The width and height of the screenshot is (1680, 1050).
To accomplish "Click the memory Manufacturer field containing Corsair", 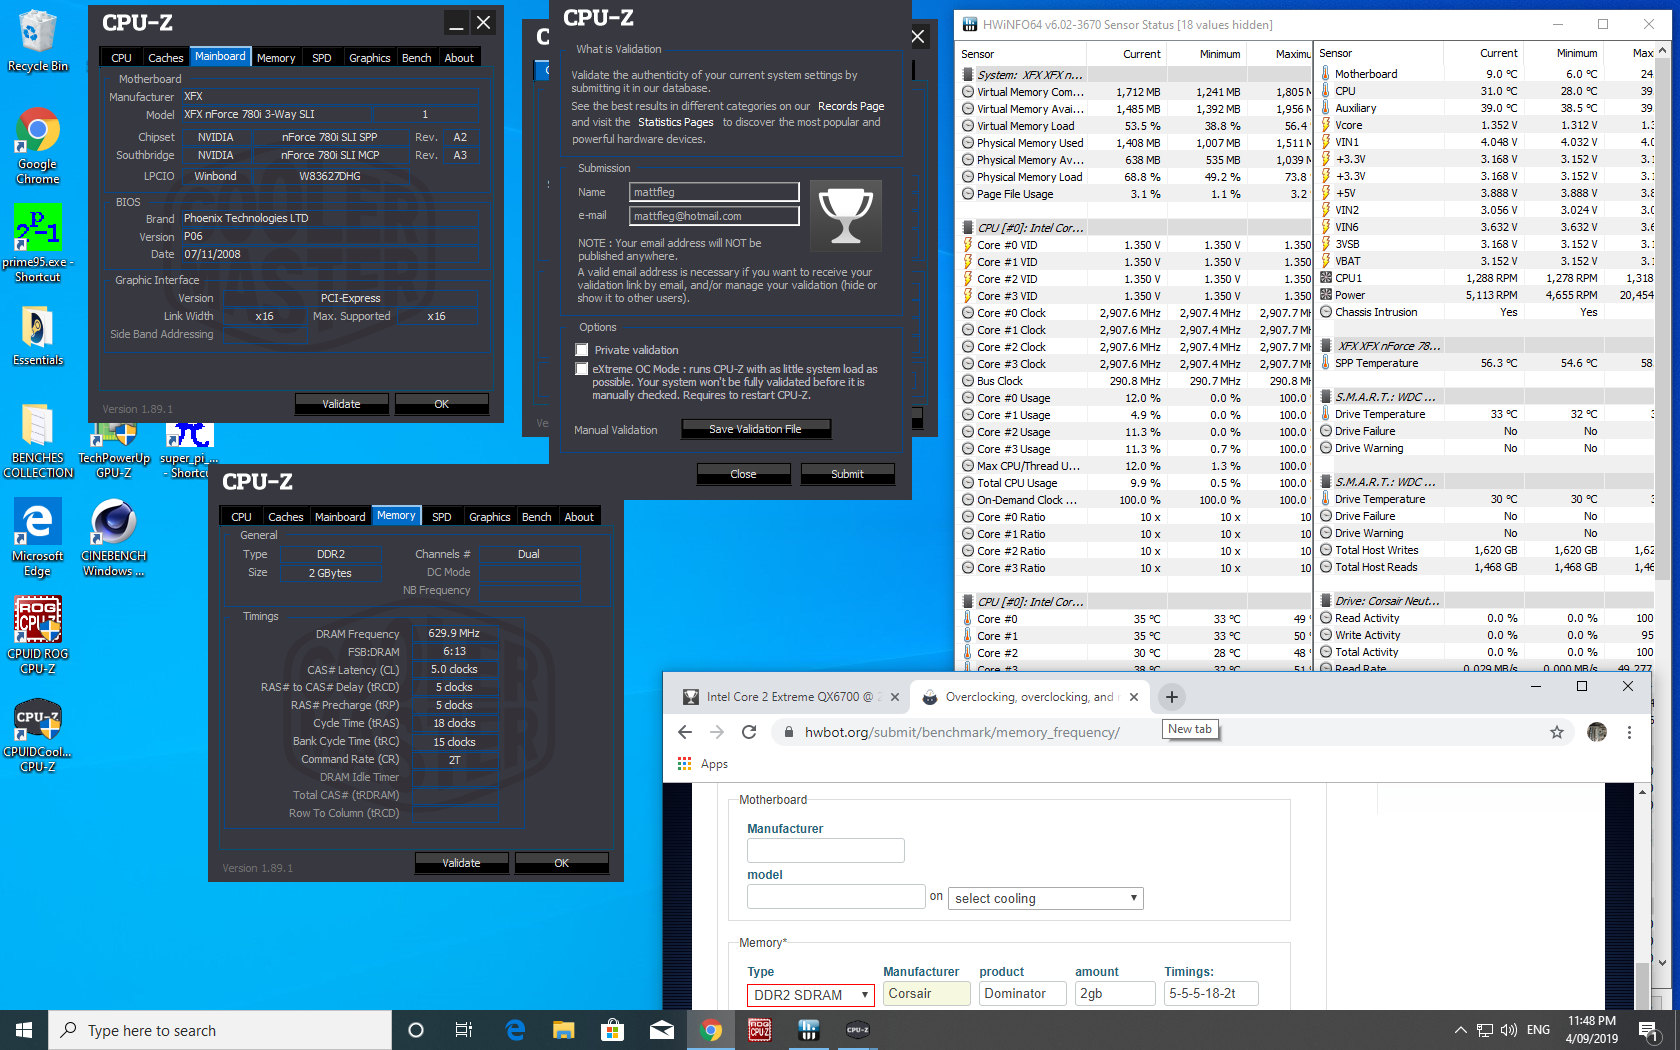I will pyautogui.click(x=926, y=993).
